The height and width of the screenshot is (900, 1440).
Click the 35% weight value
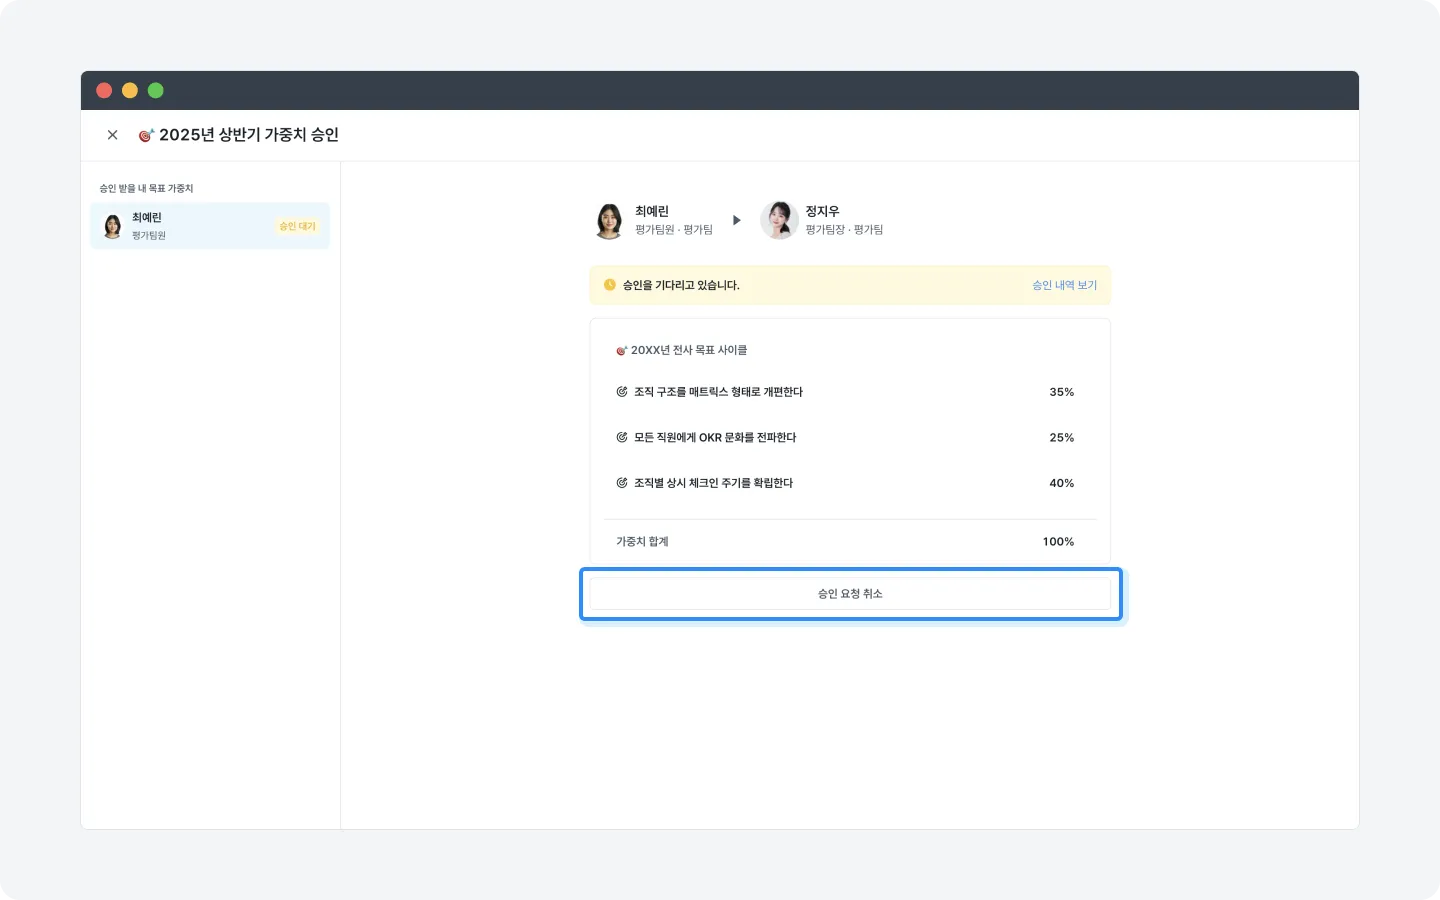point(1061,392)
